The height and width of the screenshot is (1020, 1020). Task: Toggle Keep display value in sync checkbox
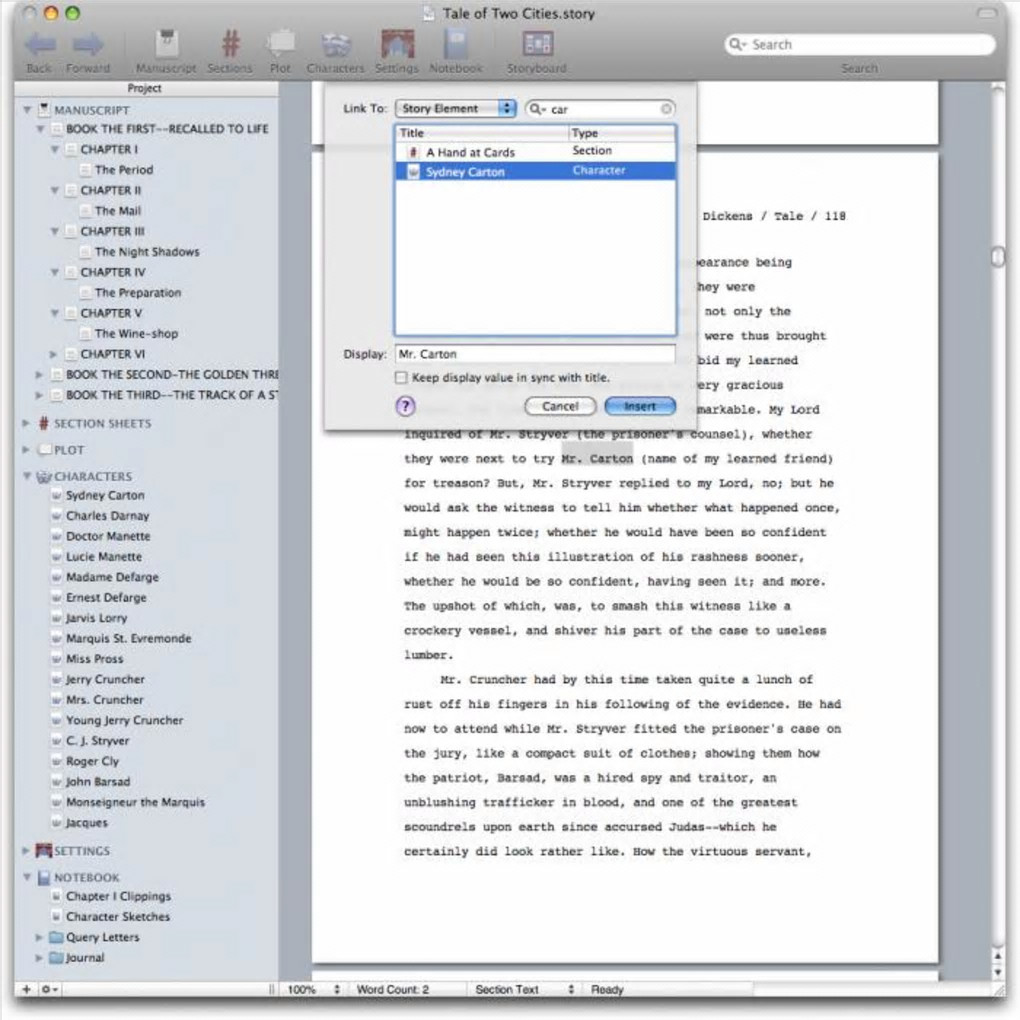click(401, 377)
